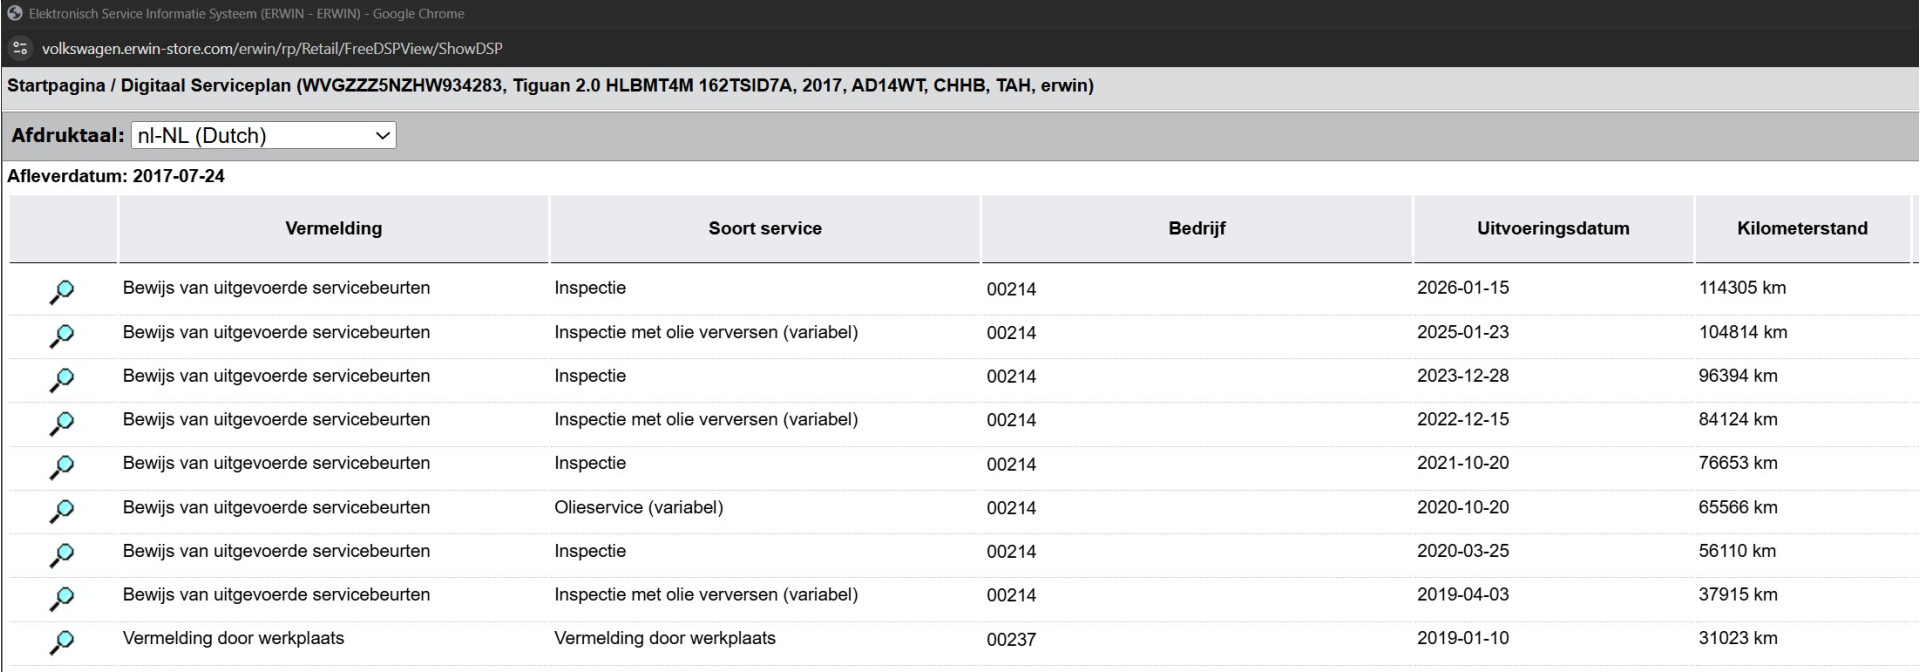
Task: Inspect the 2021-10-20 service record details
Action: pos(61,466)
